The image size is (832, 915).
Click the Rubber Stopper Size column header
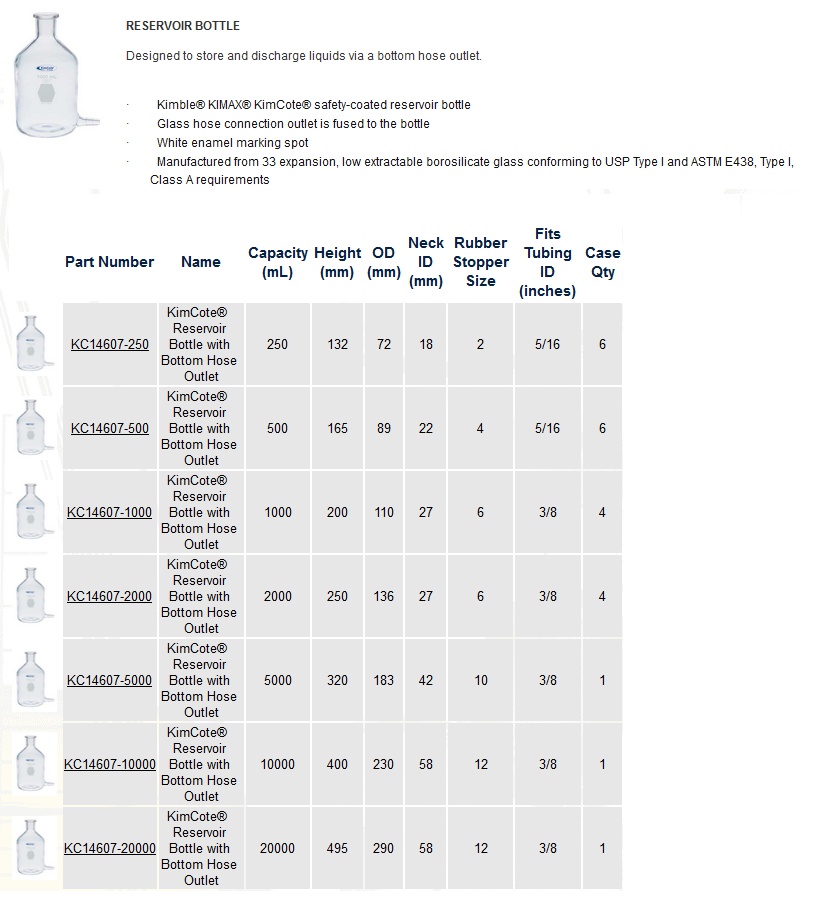click(481, 262)
